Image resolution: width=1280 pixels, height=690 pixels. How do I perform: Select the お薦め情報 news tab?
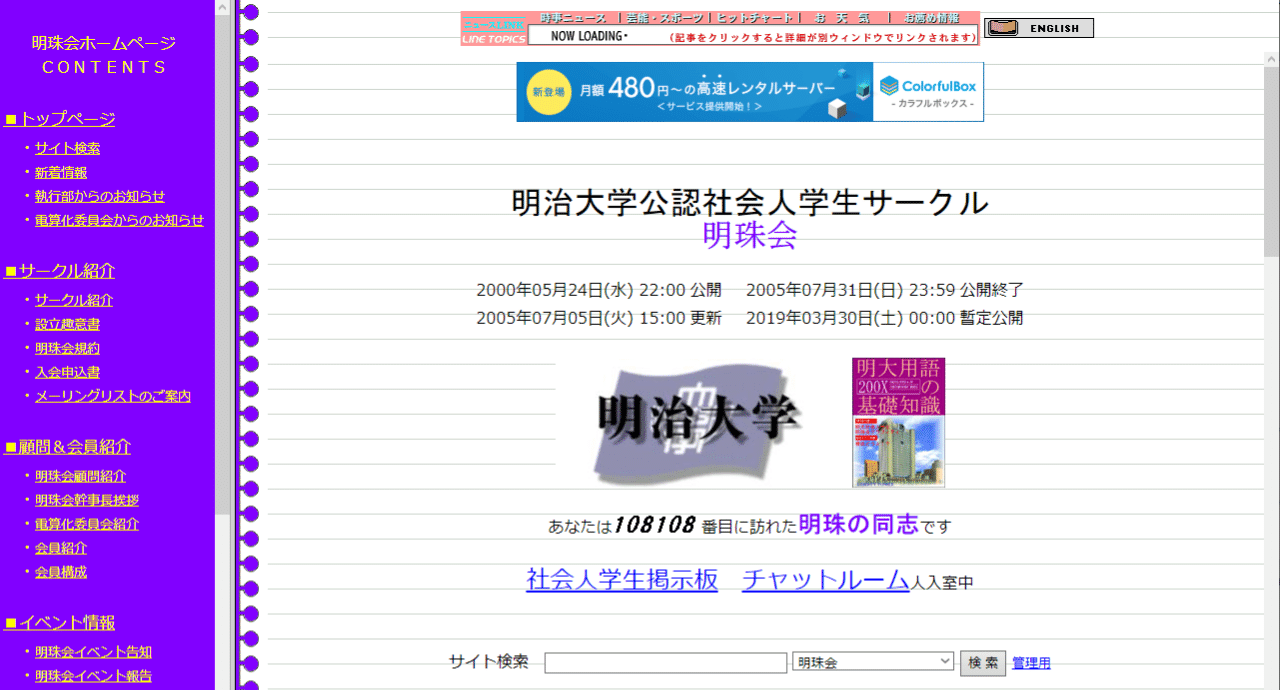pyautogui.click(x=931, y=18)
